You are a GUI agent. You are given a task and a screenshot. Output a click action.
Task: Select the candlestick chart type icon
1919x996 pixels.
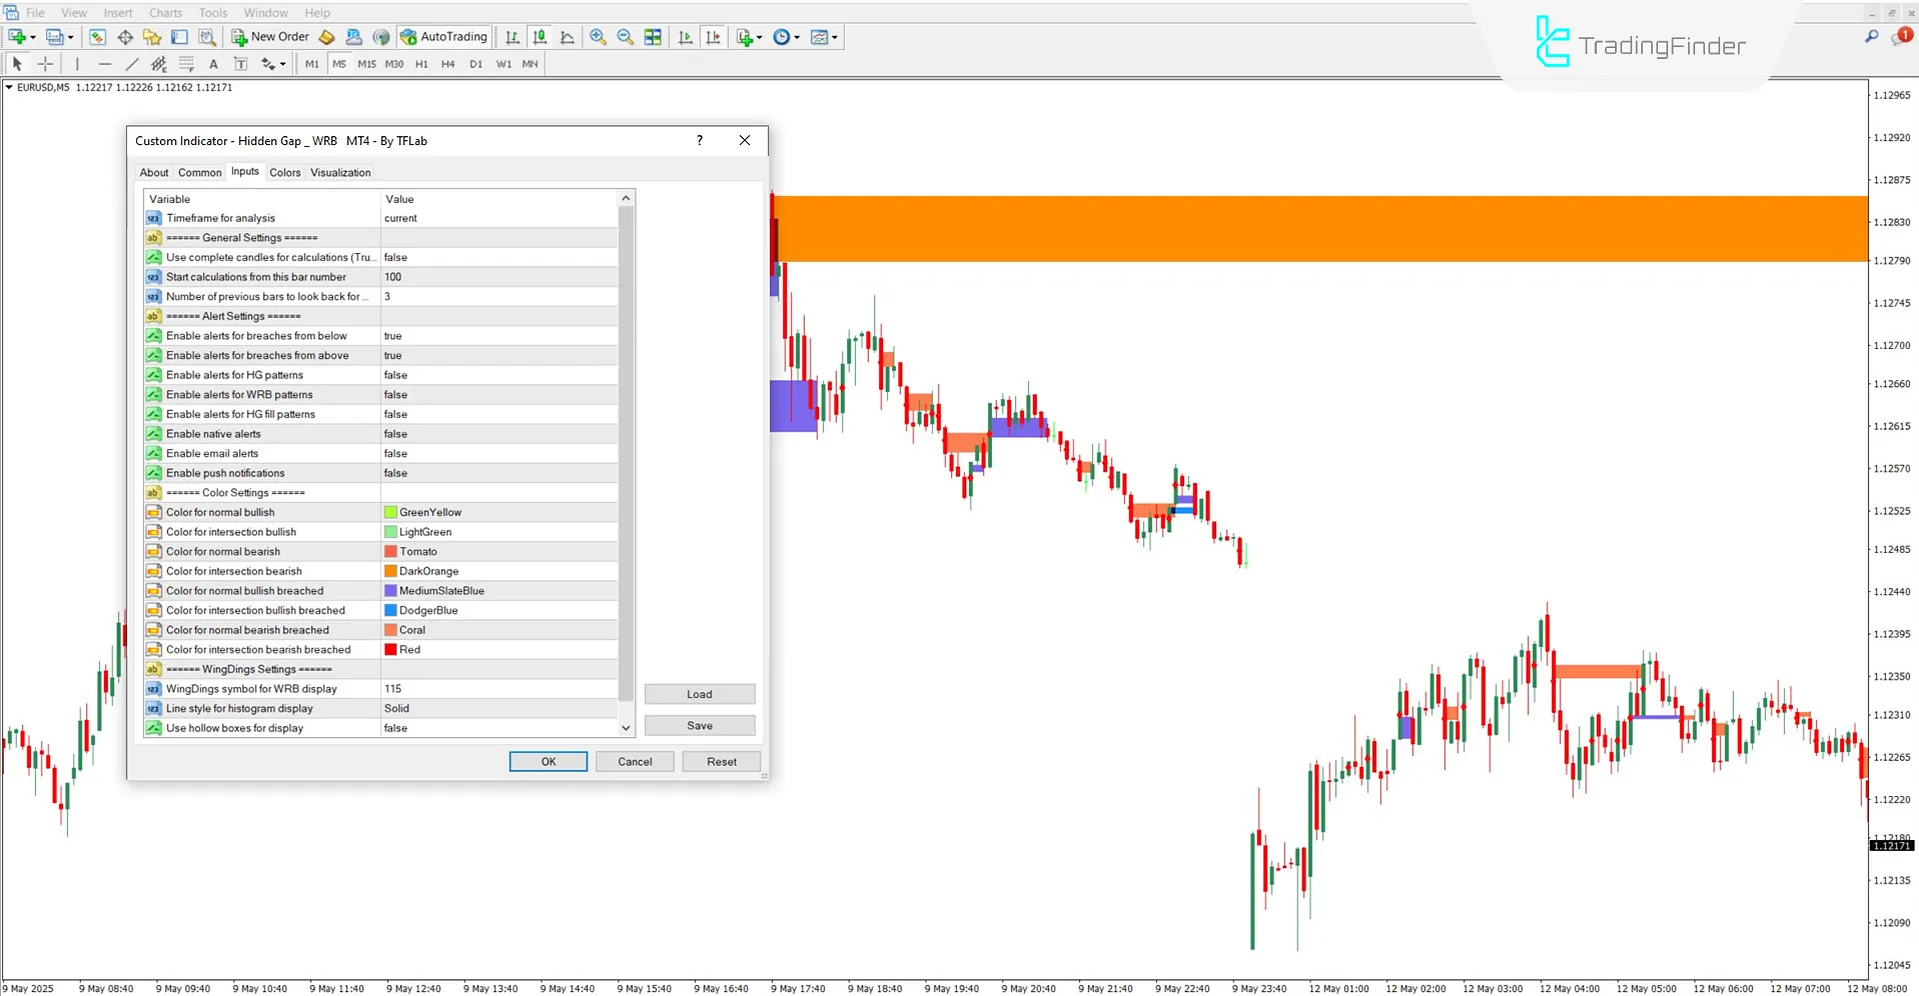click(540, 37)
